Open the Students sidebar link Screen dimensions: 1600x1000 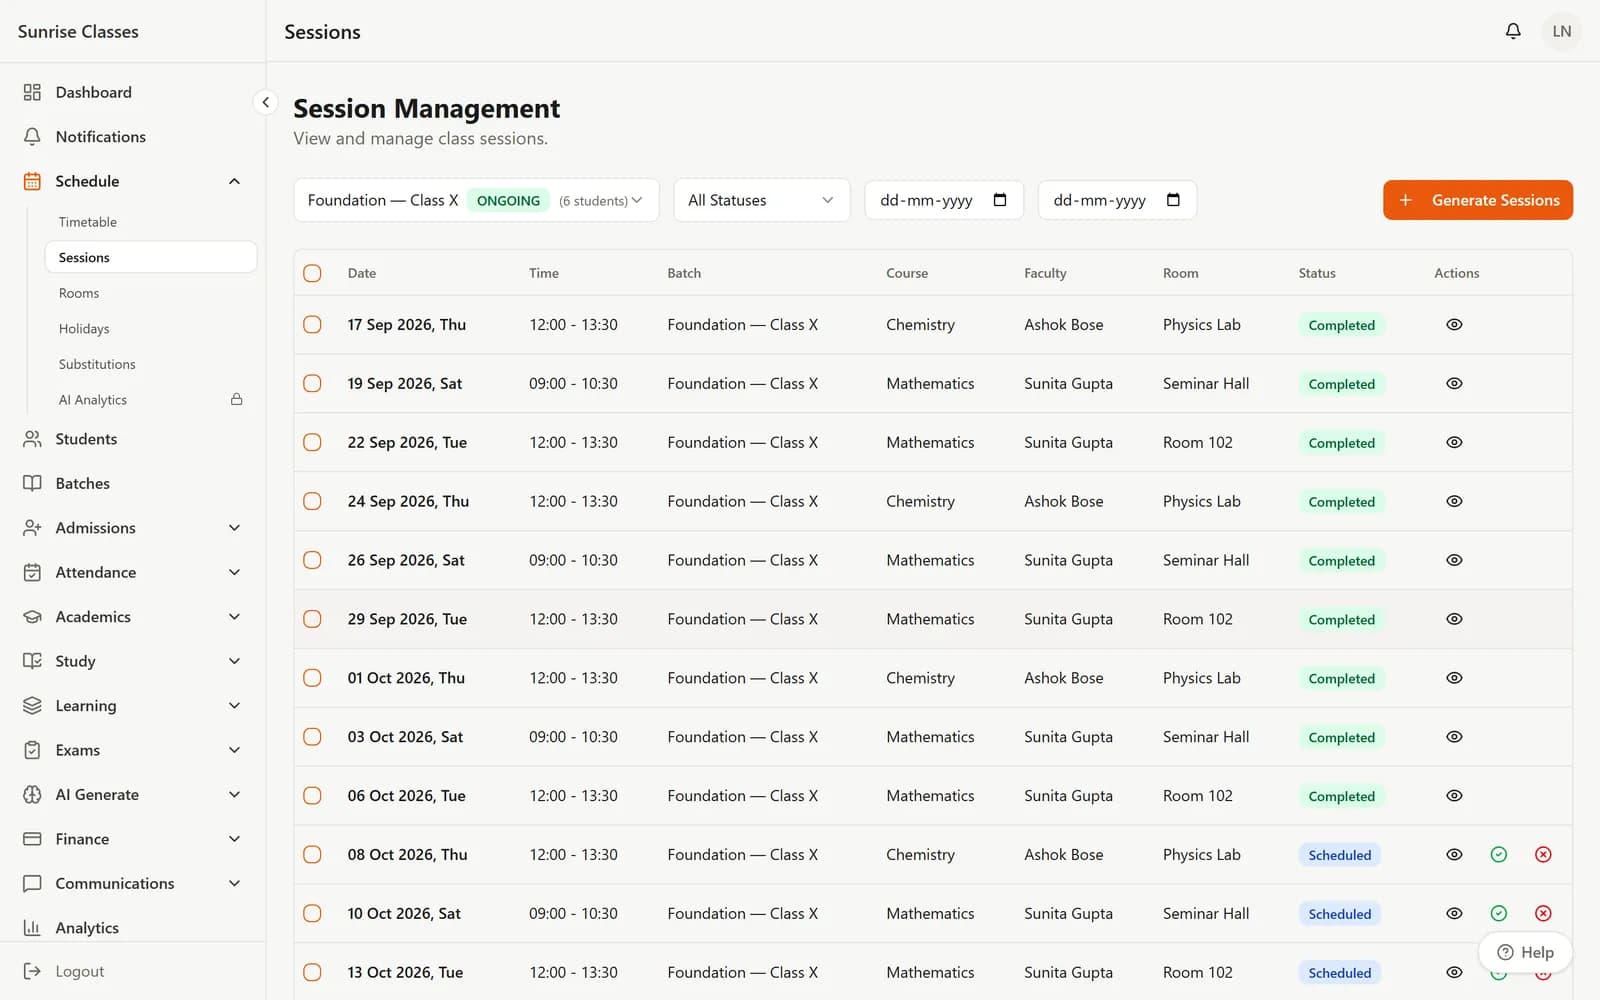pos(132,439)
